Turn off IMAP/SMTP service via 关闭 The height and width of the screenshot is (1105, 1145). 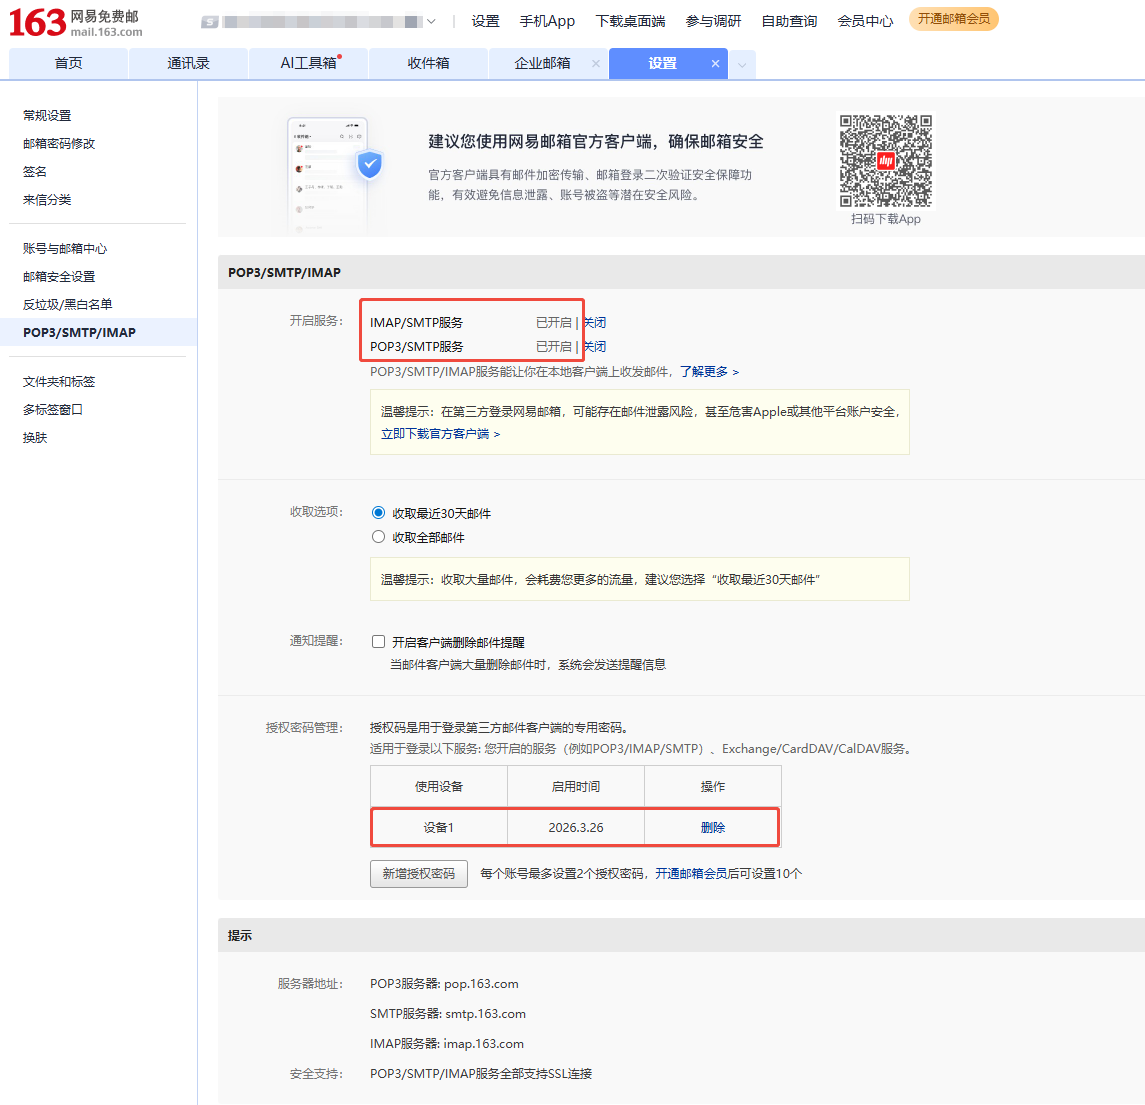(595, 323)
